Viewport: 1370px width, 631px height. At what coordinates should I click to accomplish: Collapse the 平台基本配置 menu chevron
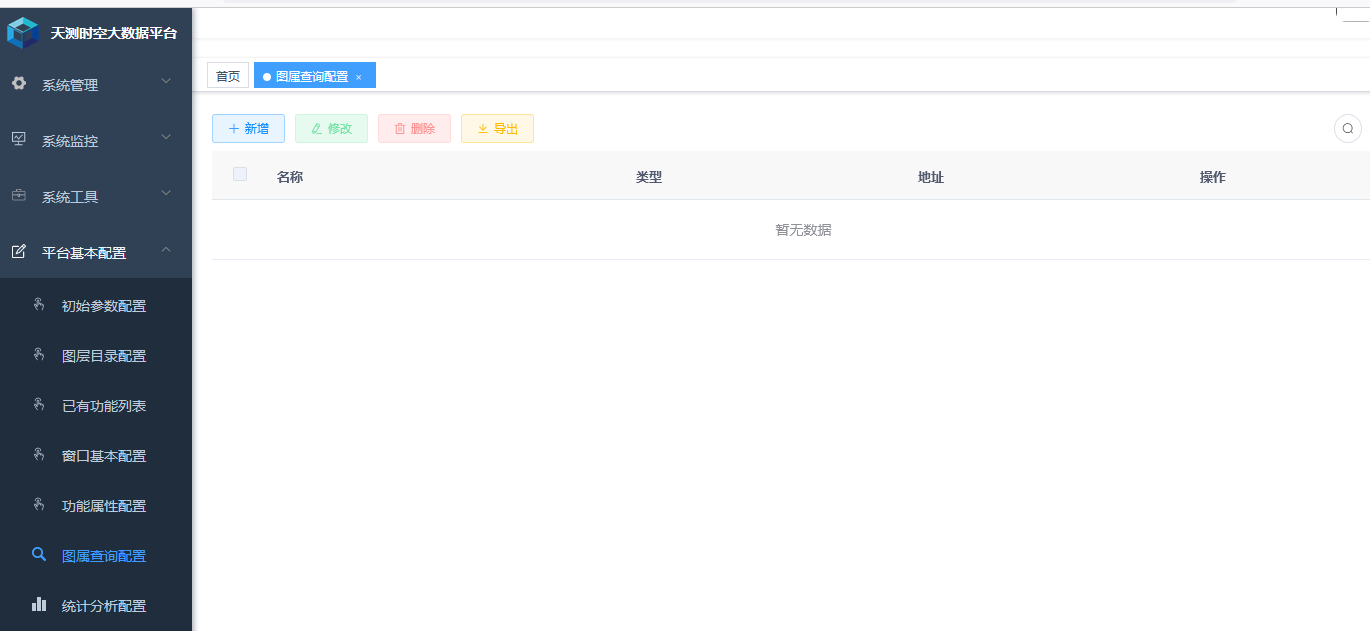166,250
